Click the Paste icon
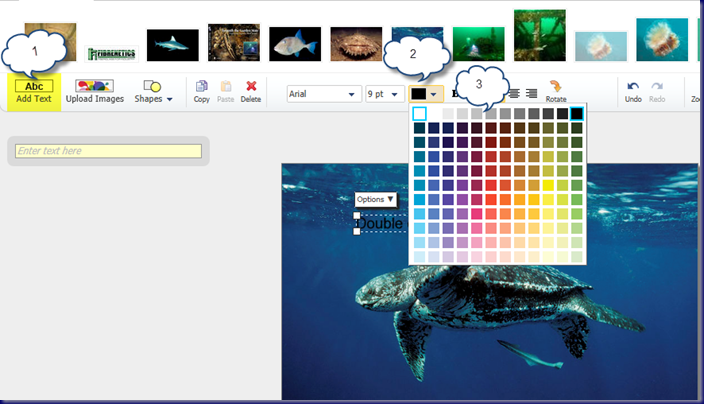This screenshot has width=704, height=404. 226,92
